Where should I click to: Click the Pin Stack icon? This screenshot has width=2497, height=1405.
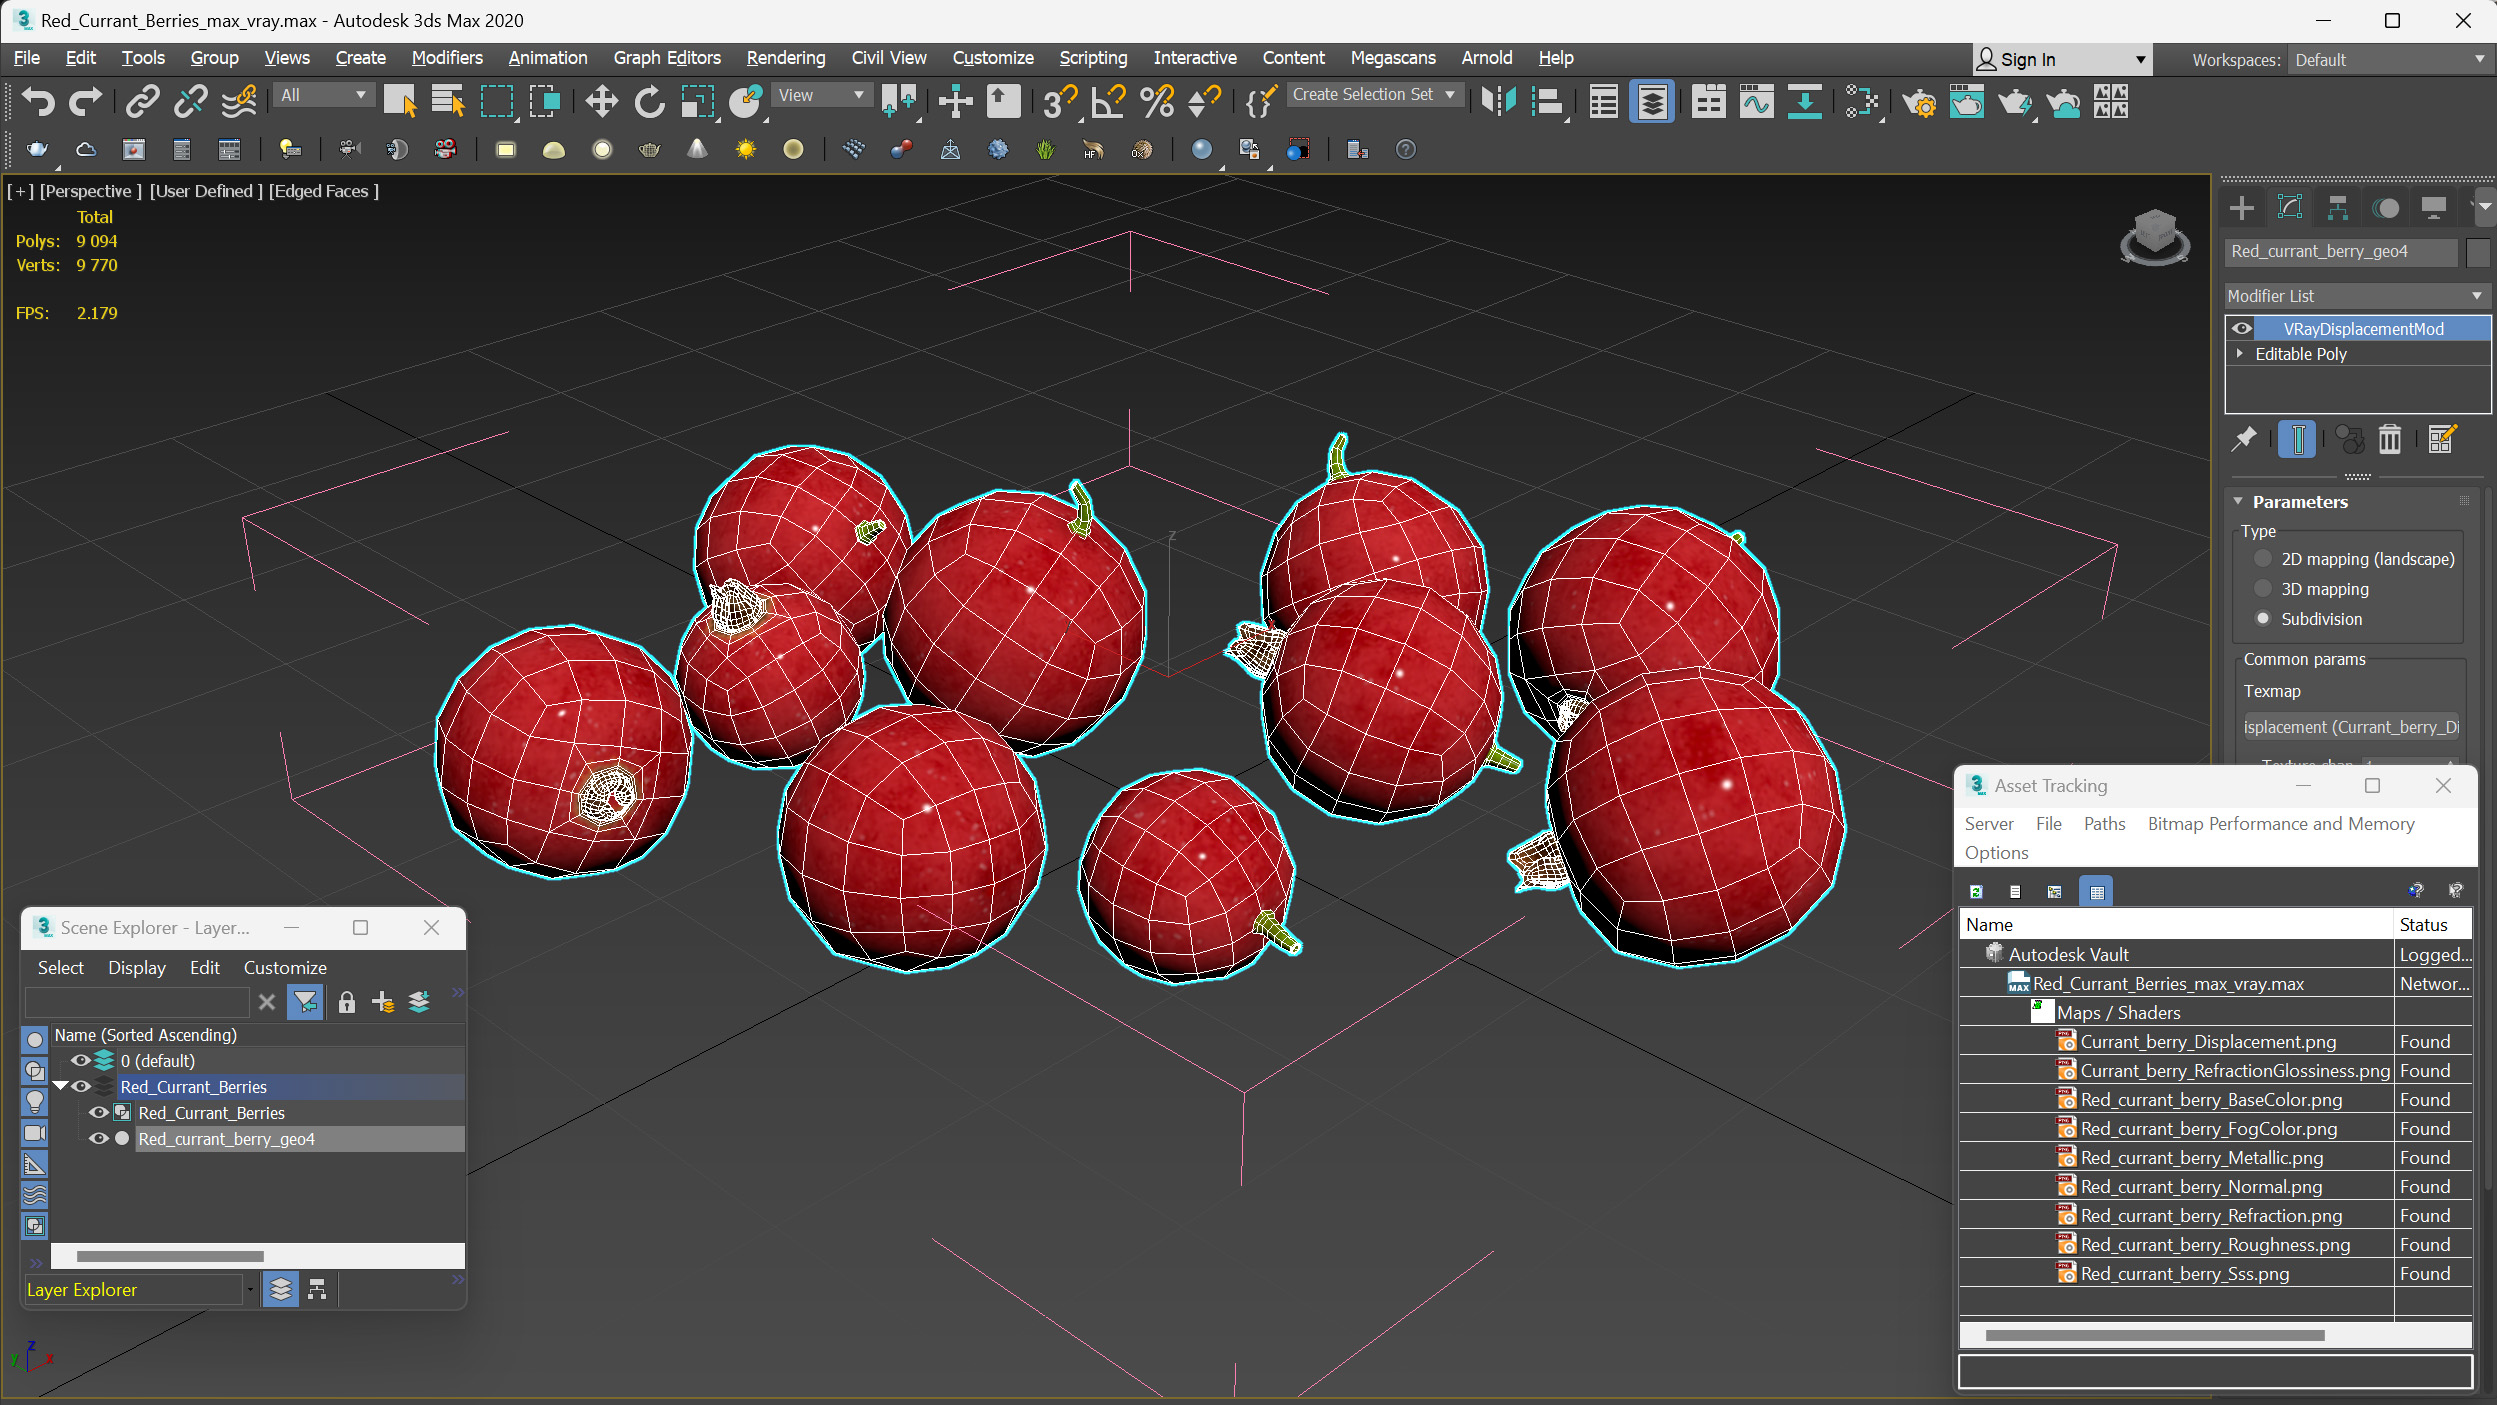point(2244,439)
